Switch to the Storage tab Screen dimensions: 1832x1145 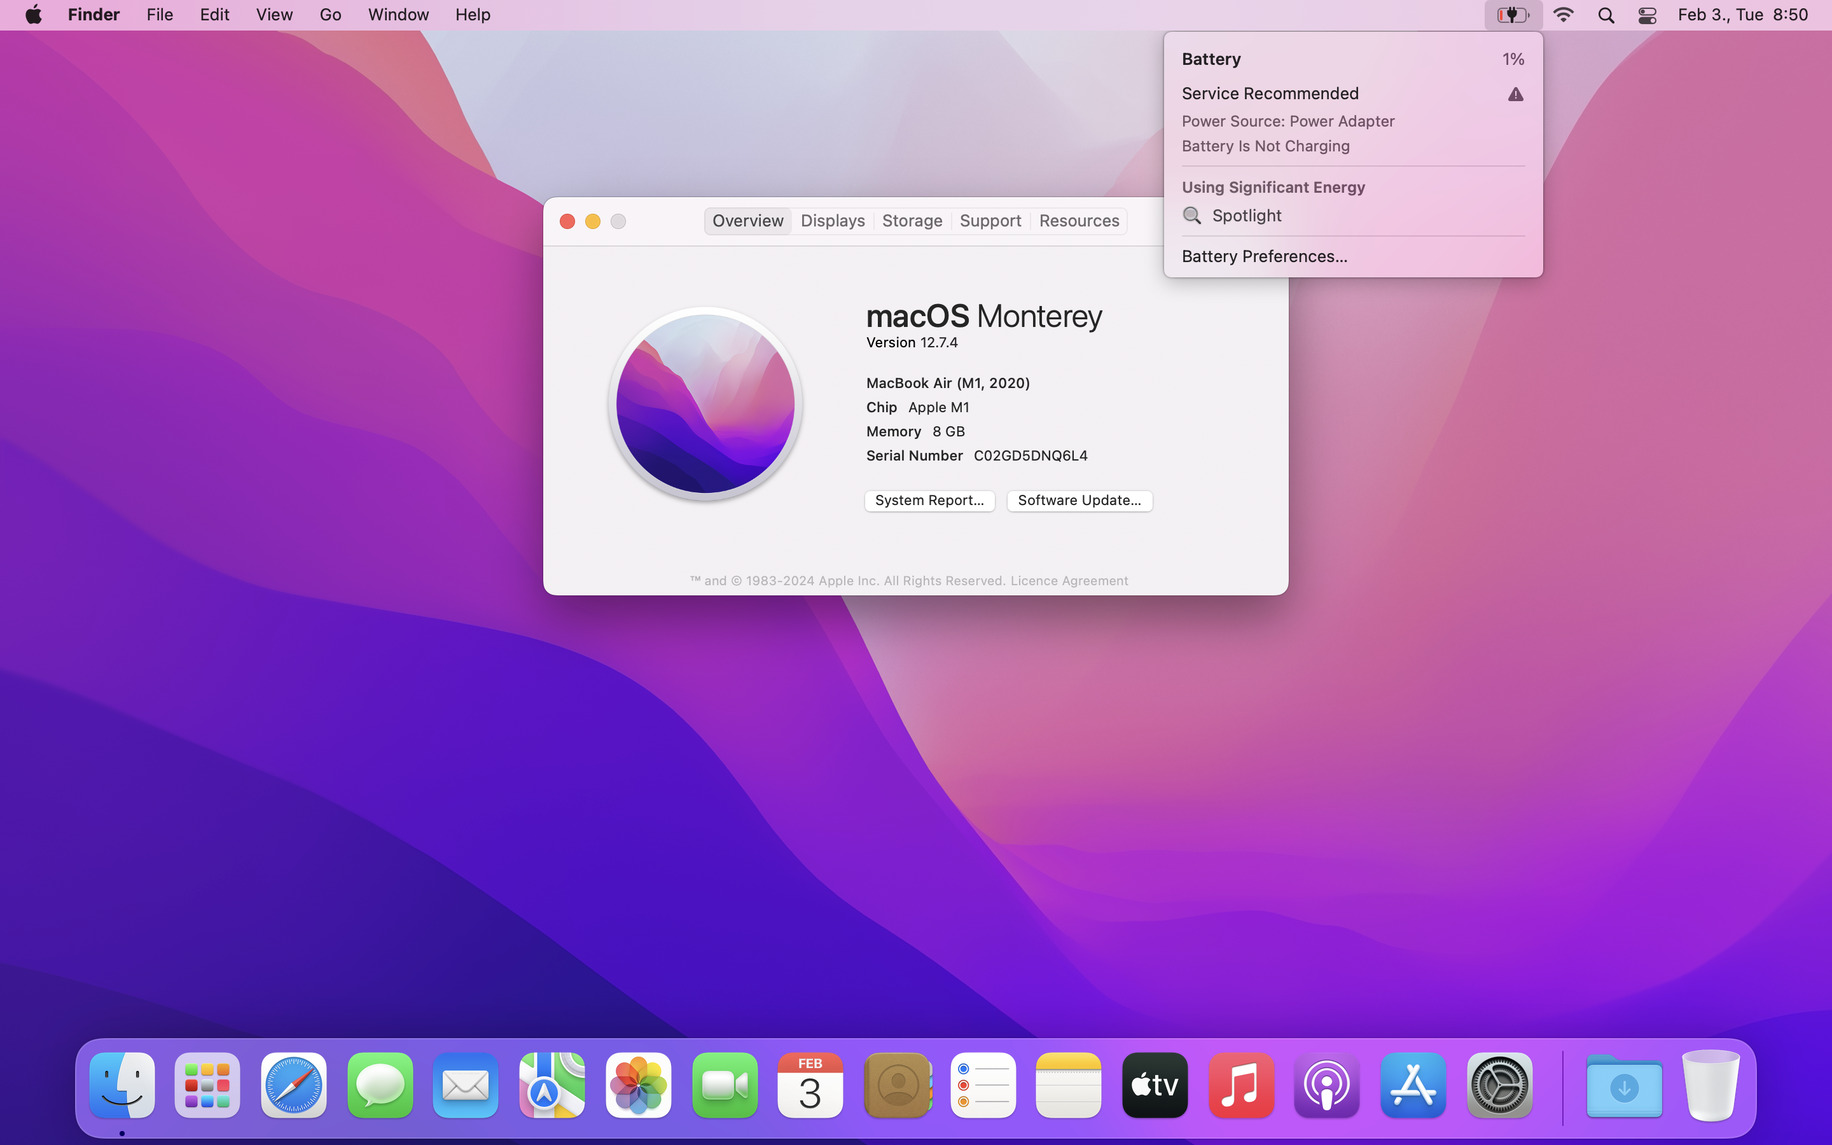(x=912, y=221)
